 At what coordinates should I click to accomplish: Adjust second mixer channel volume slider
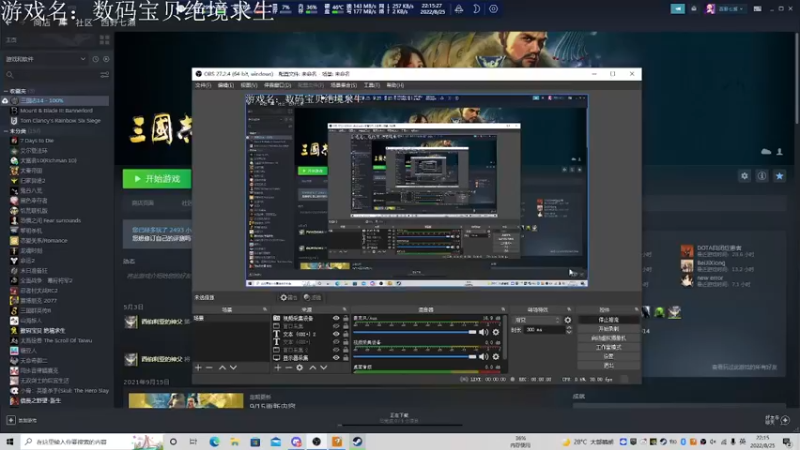click(x=415, y=357)
